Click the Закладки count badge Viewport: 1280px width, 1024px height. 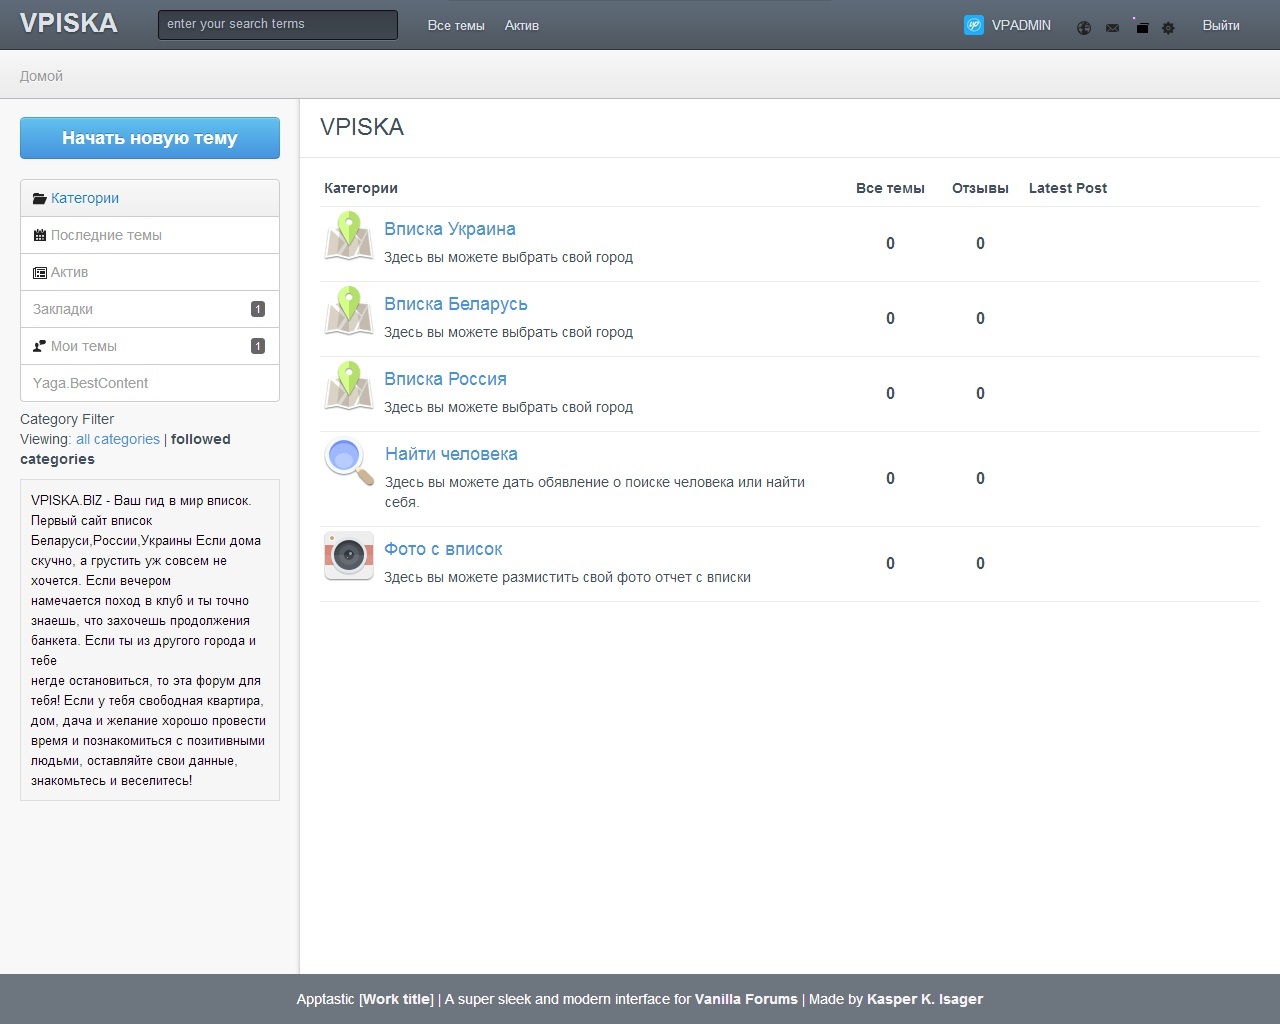click(x=258, y=309)
